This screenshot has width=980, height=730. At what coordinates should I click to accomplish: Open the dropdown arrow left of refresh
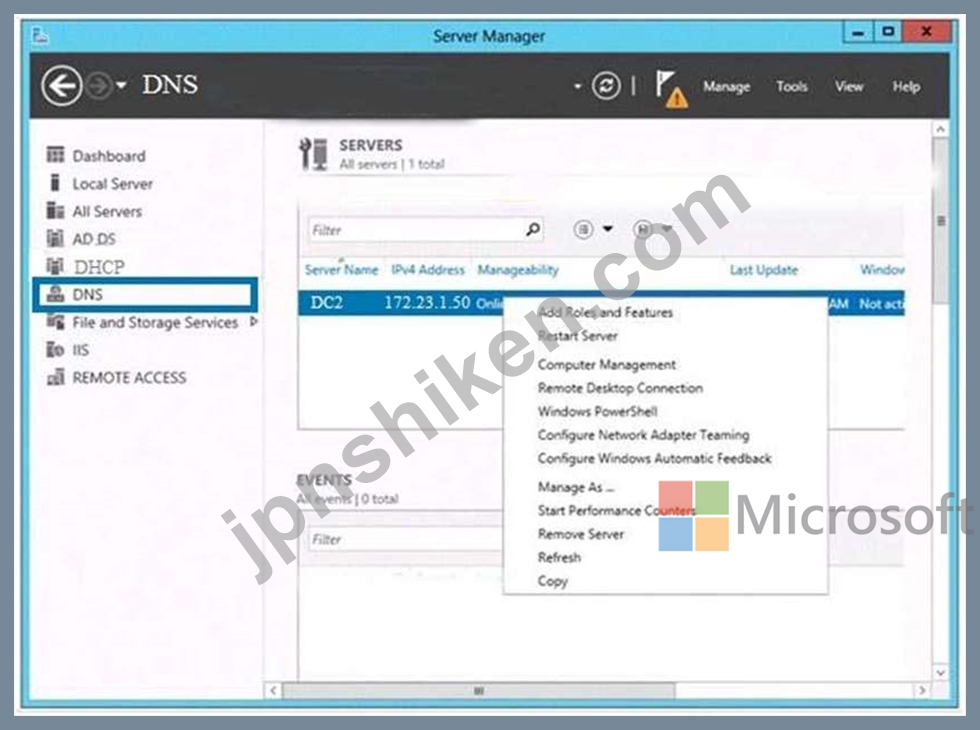578,86
